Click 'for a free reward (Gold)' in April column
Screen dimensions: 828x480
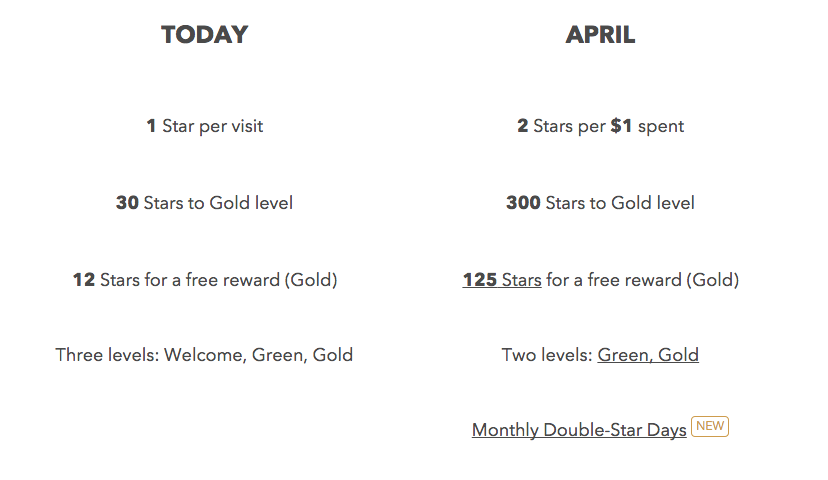643,280
